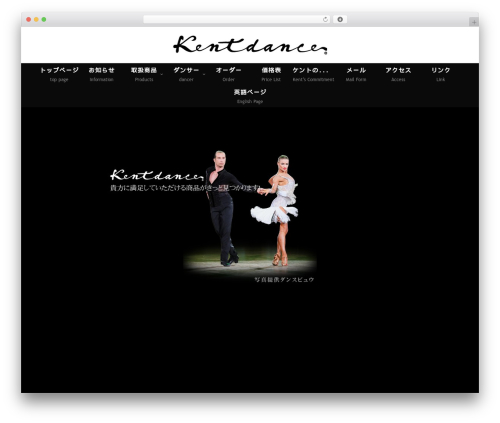Minimize the window with the yellow button

(x=36, y=20)
